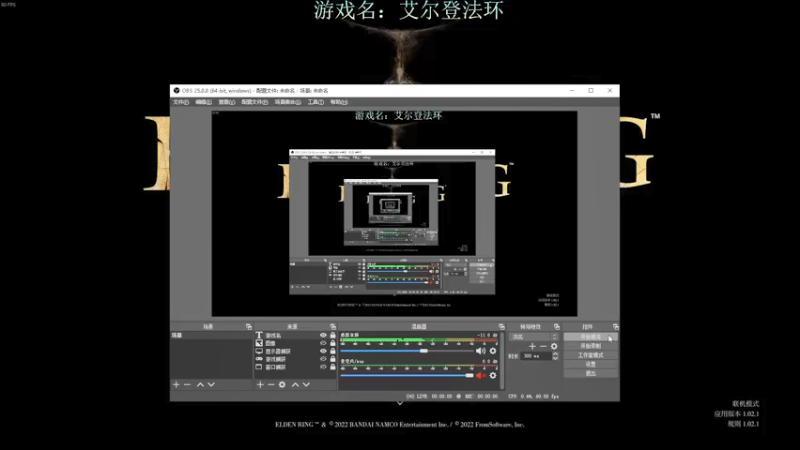
Task: Add a scene transition with plus icon
Action: coord(532,346)
